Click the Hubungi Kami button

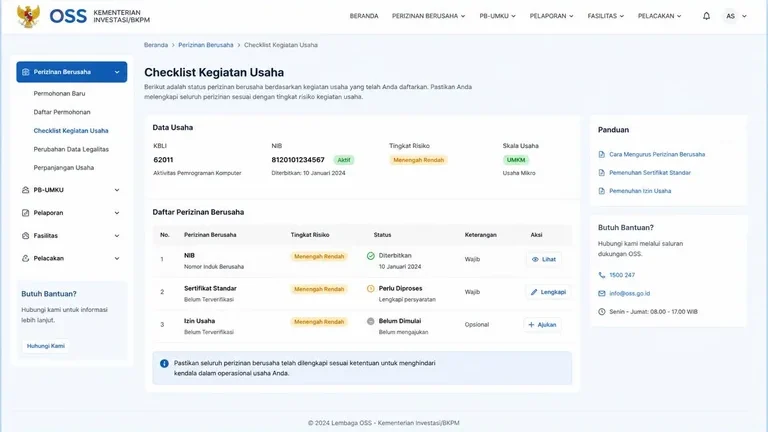46,346
